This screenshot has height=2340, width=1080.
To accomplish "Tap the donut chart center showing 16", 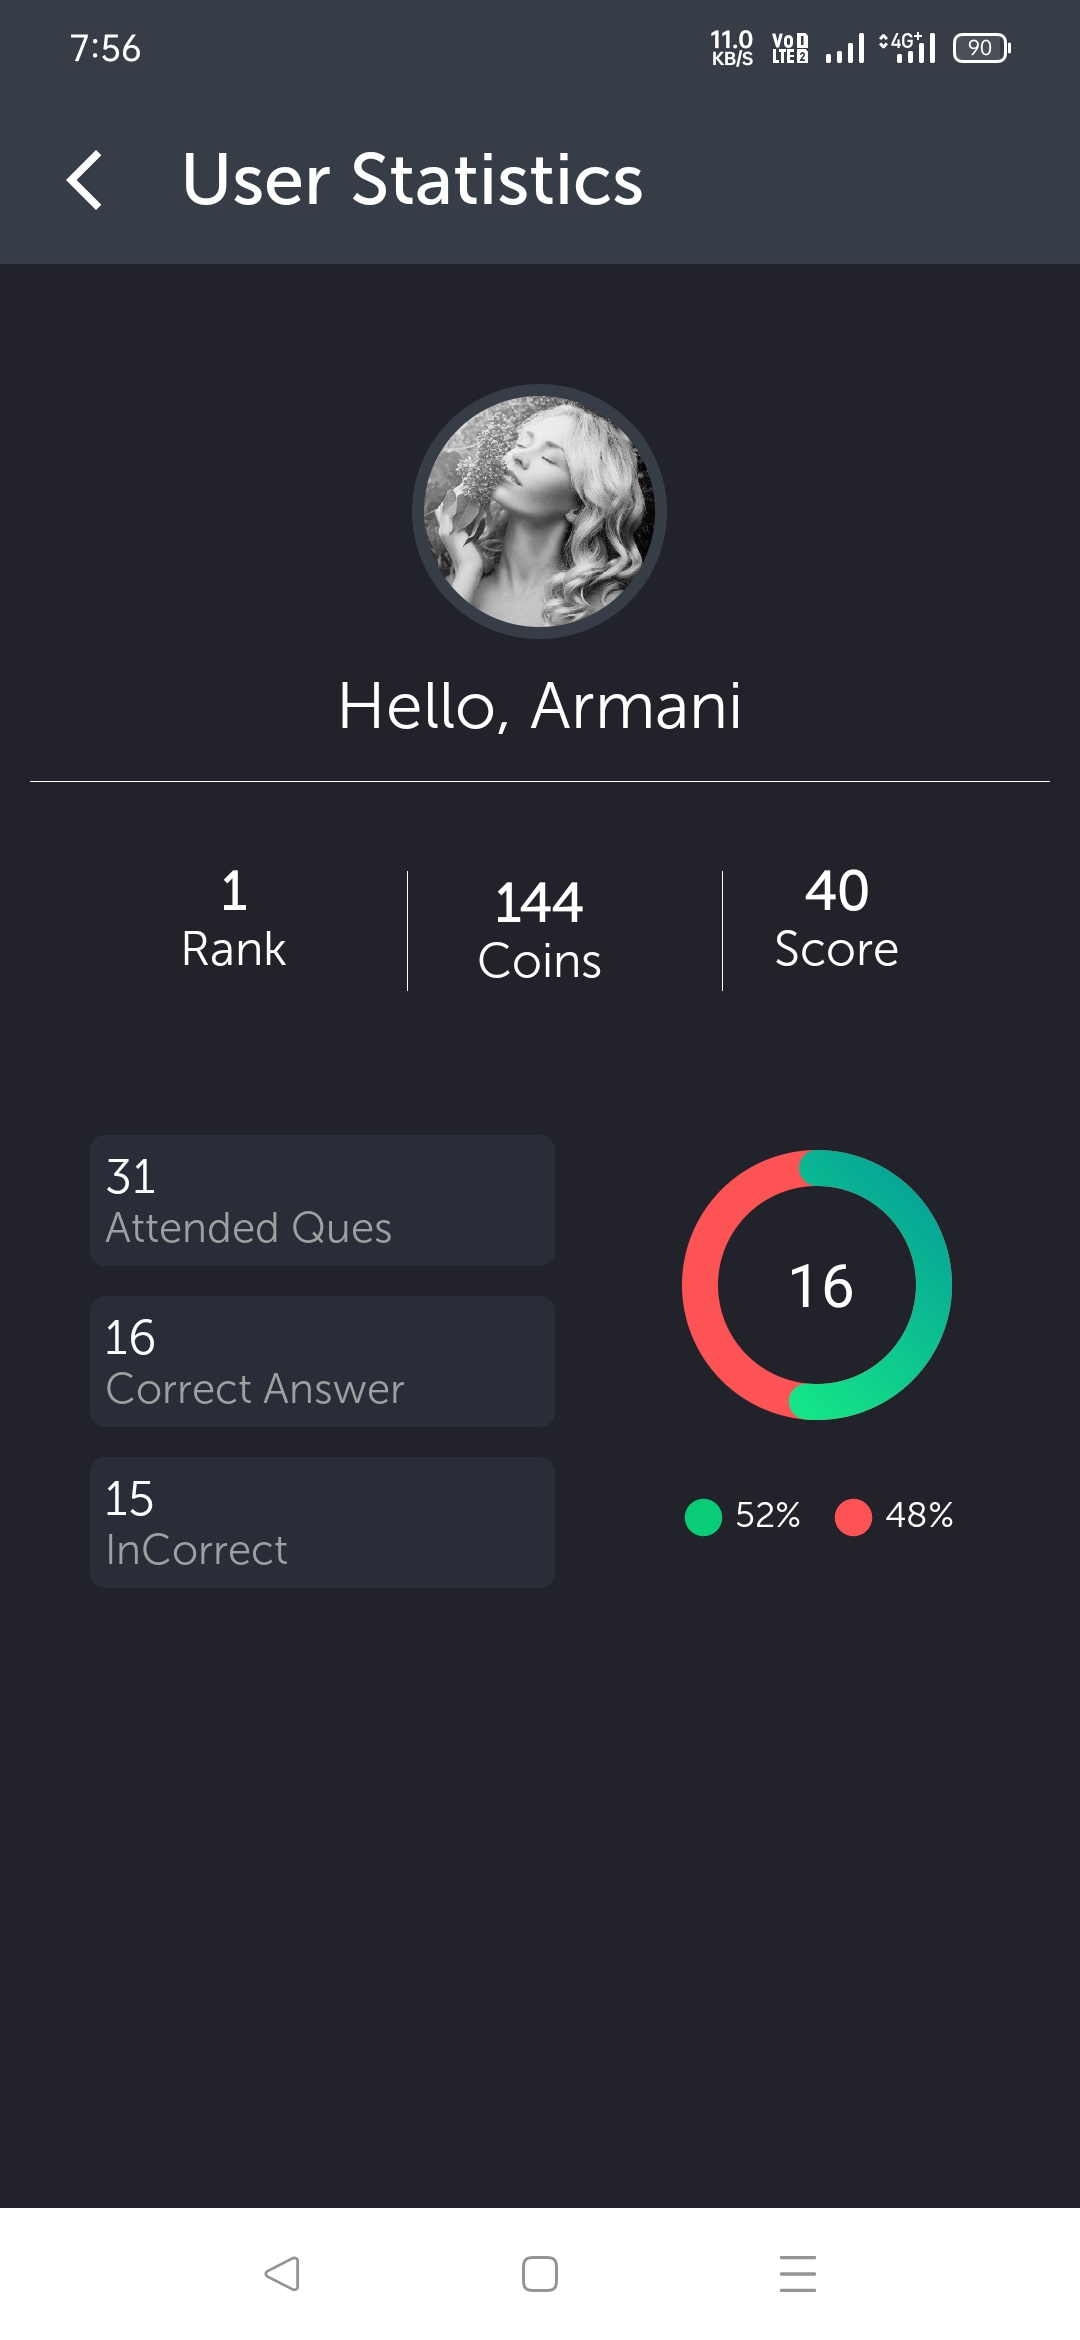I will 820,1286.
